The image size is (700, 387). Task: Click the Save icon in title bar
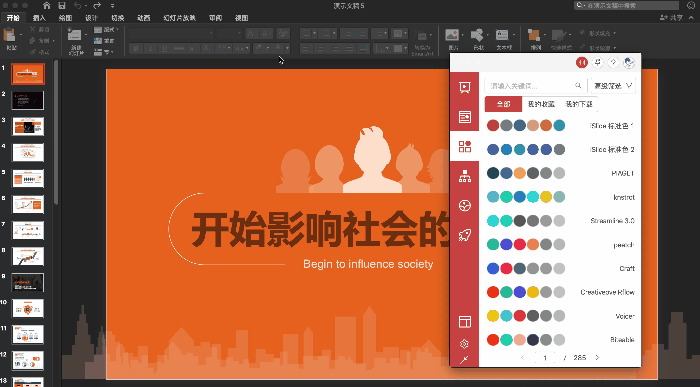[x=62, y=6]
